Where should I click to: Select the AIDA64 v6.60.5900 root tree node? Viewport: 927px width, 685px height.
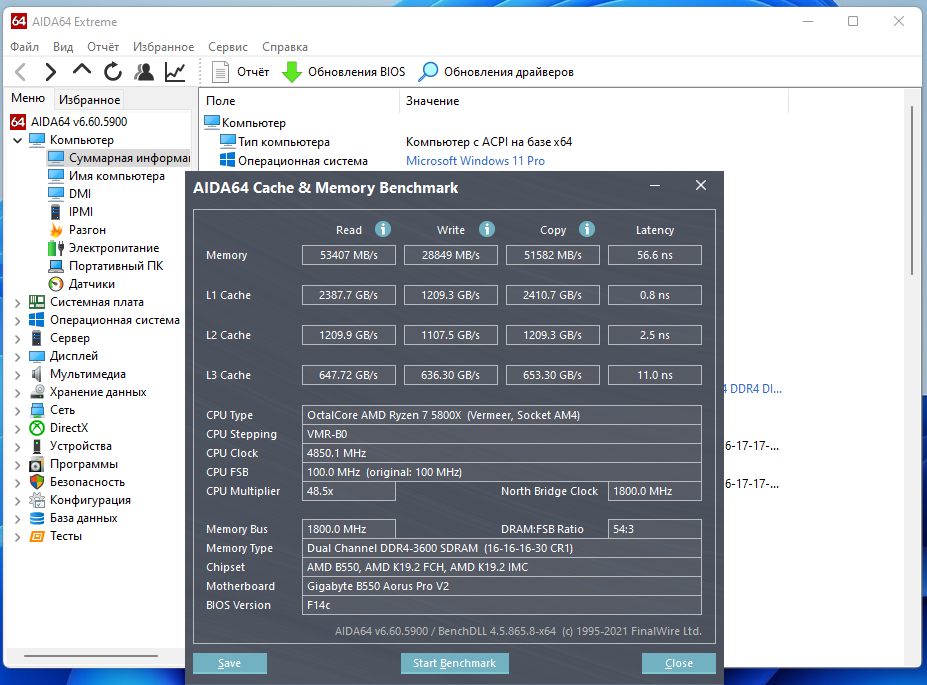coord(69,122)
